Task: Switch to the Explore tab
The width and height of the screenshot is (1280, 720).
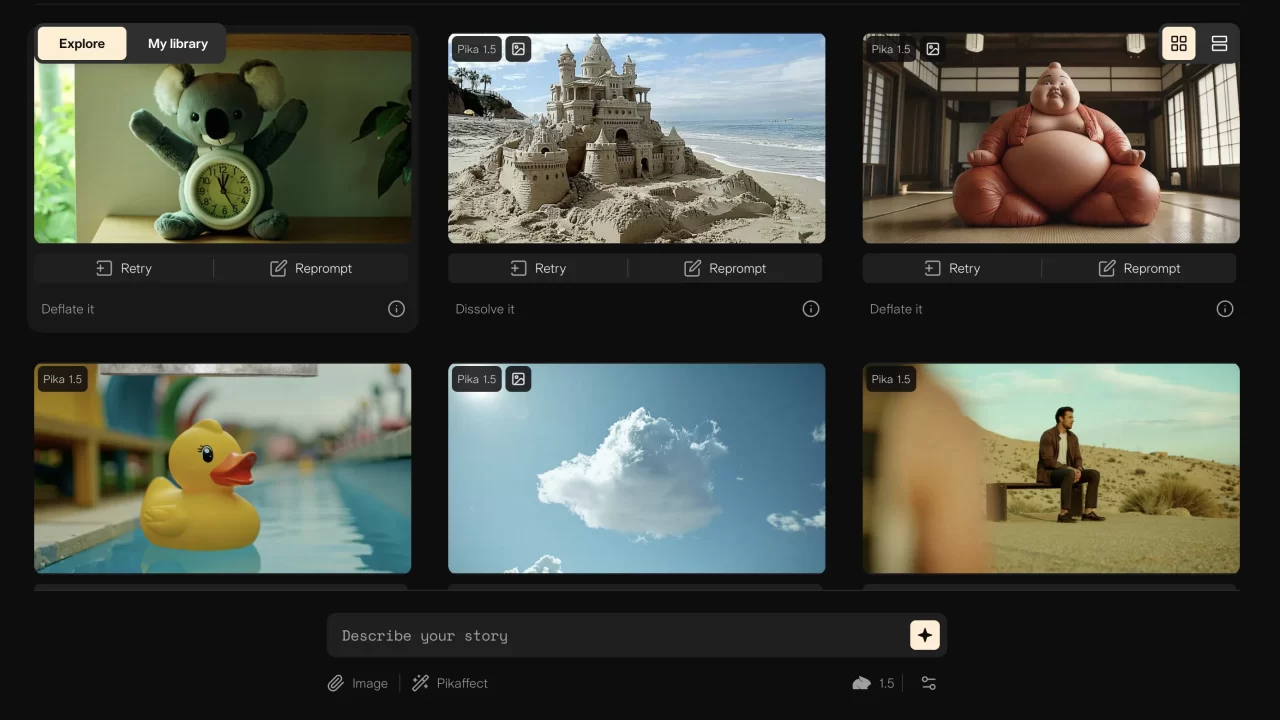Action: click(x=82, y=44)
